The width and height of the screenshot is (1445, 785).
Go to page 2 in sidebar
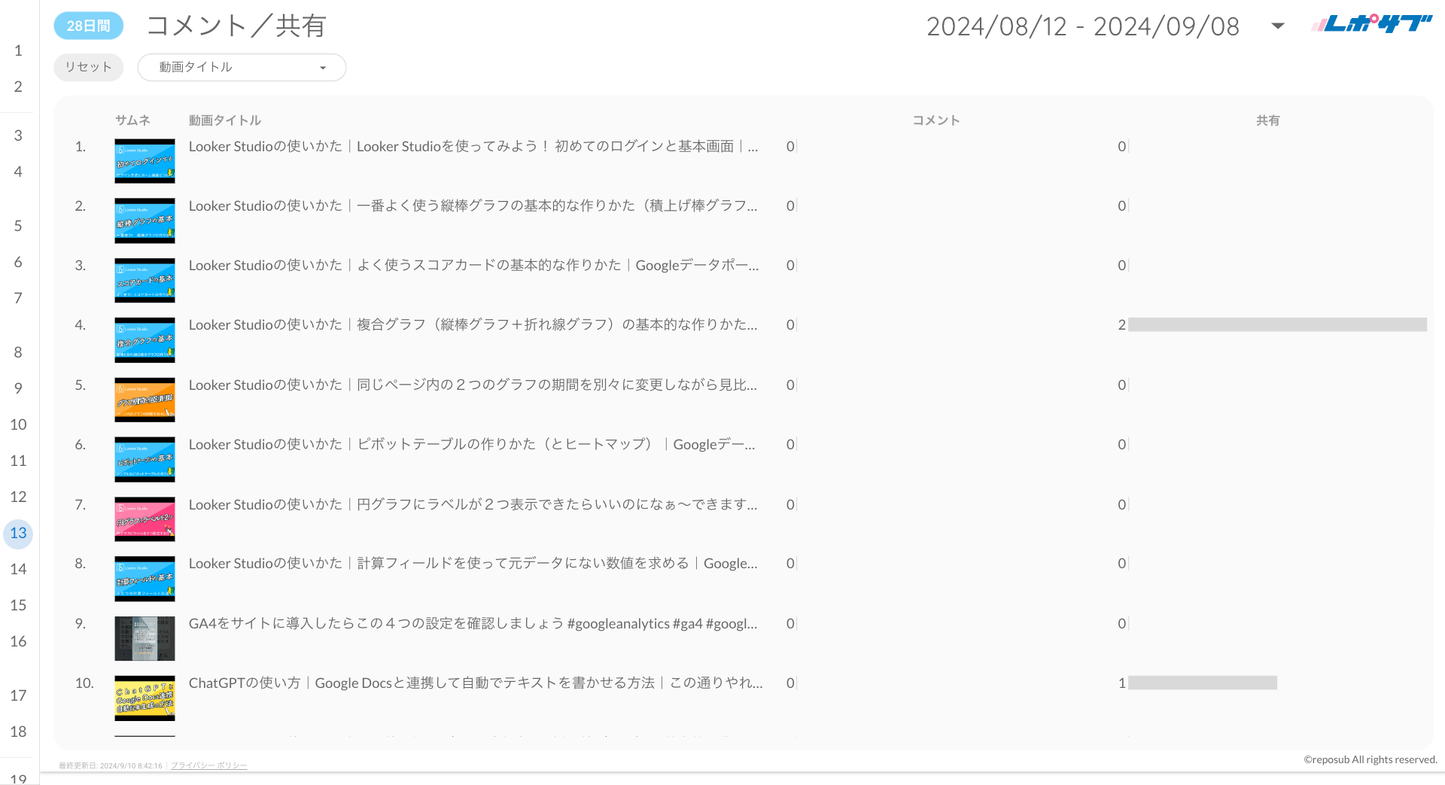tap(18, 86)
